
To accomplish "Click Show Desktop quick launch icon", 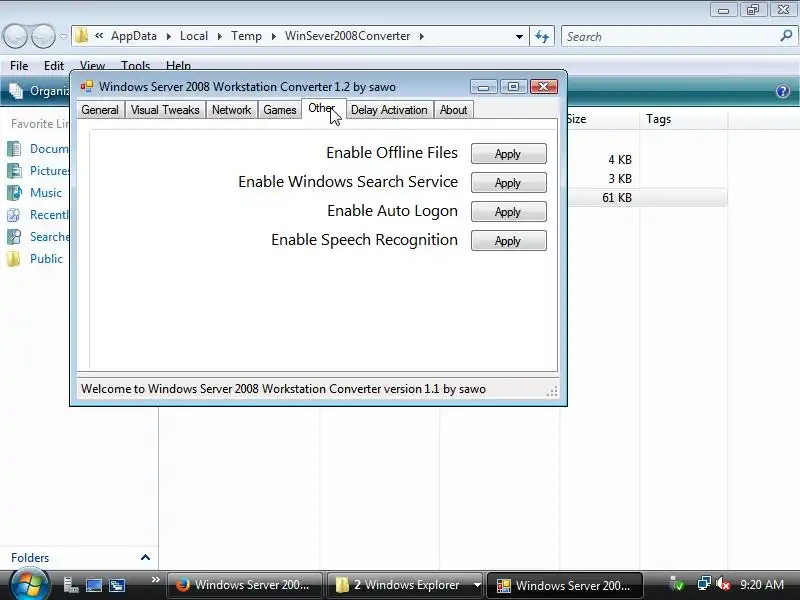I will click(x=94, y=585).
